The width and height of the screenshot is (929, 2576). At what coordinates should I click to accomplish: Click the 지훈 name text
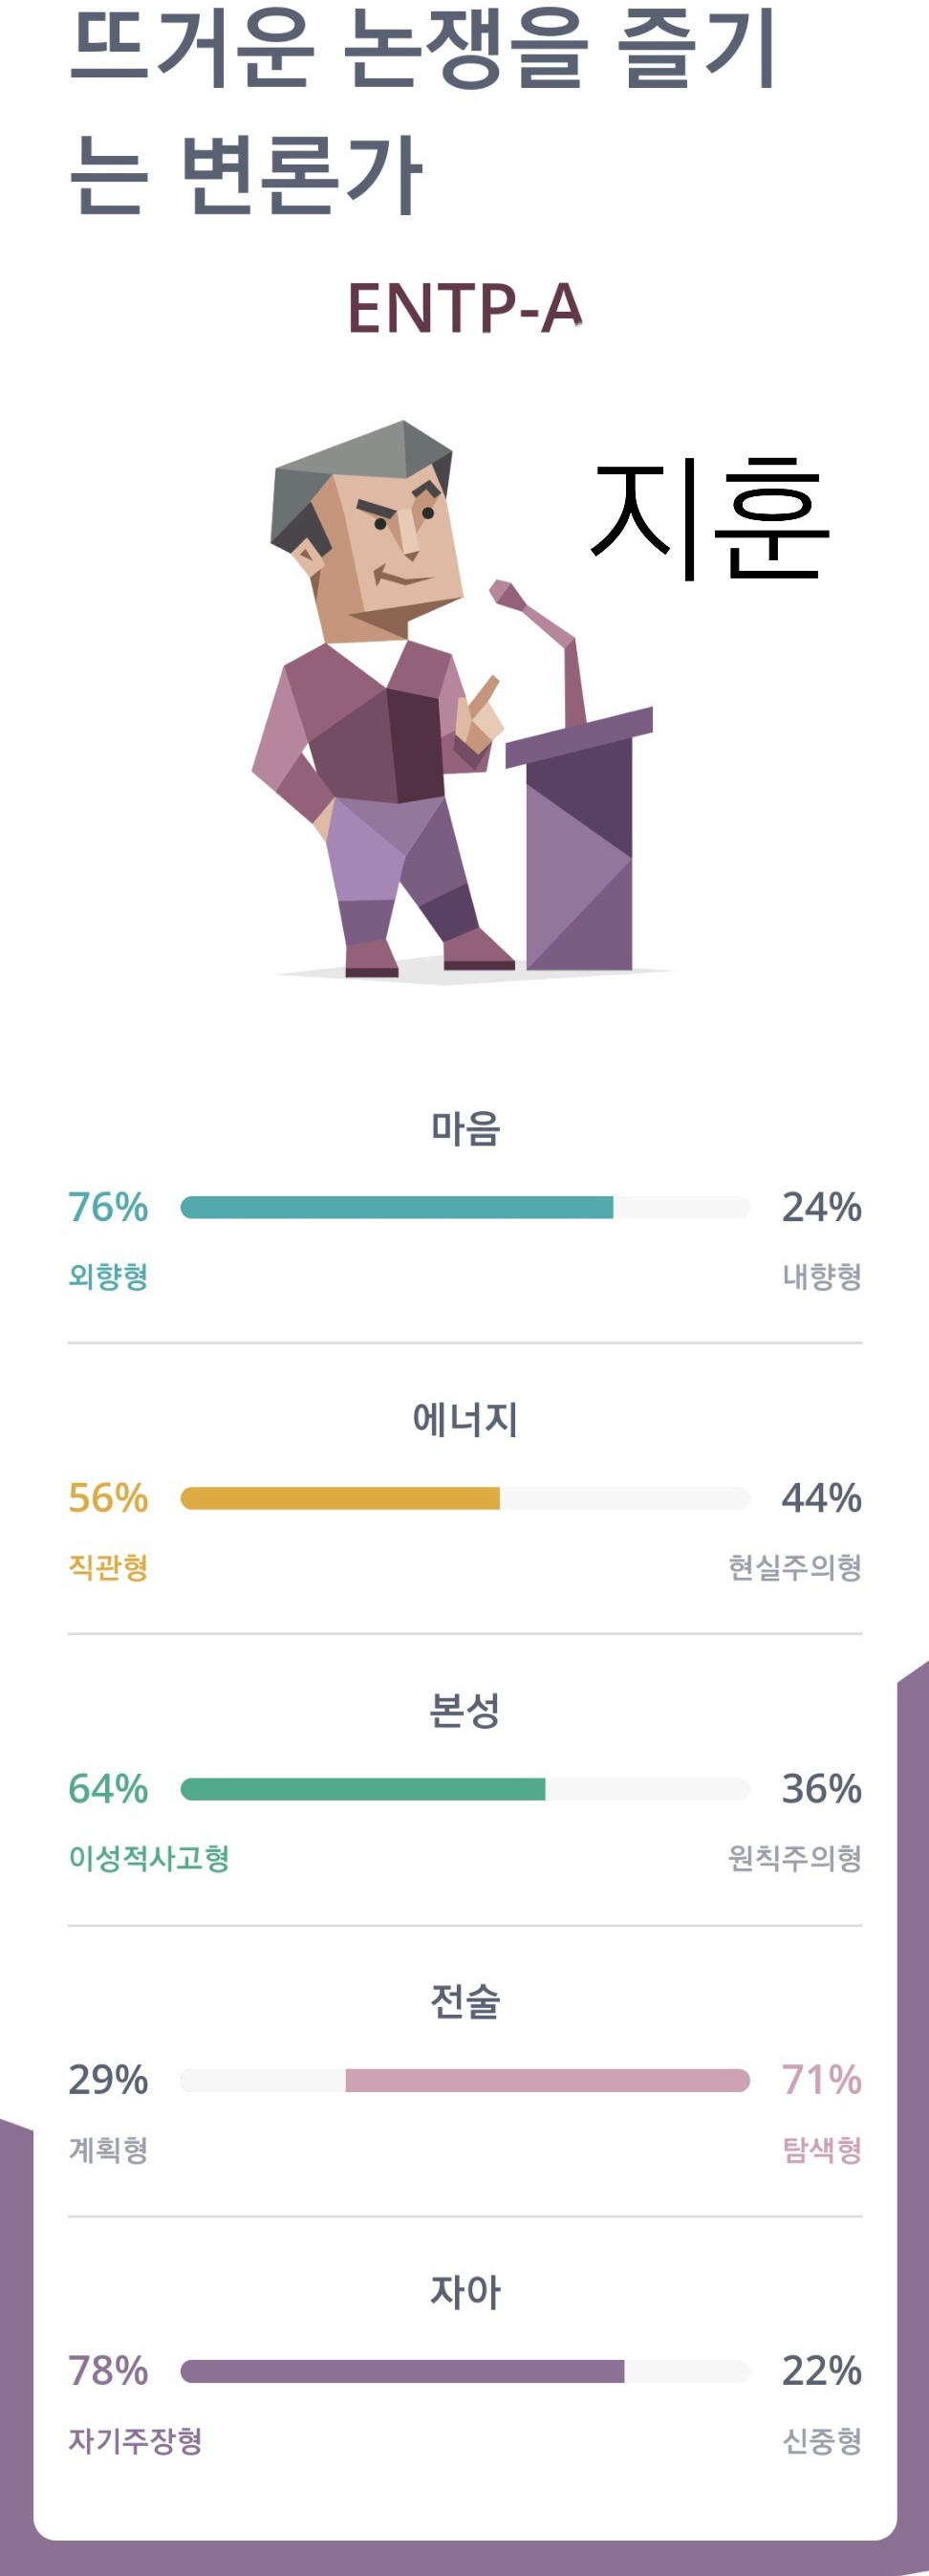tap(710, 520)
